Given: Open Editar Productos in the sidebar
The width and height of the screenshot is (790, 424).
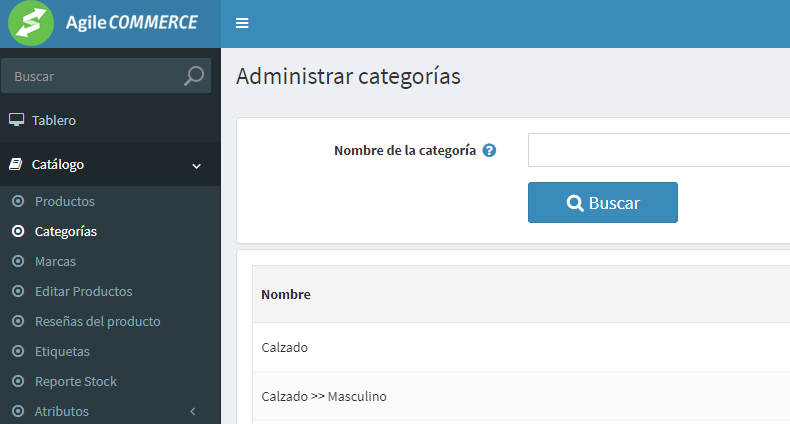Looking at the screenshot, I should [x=84, y=291].
